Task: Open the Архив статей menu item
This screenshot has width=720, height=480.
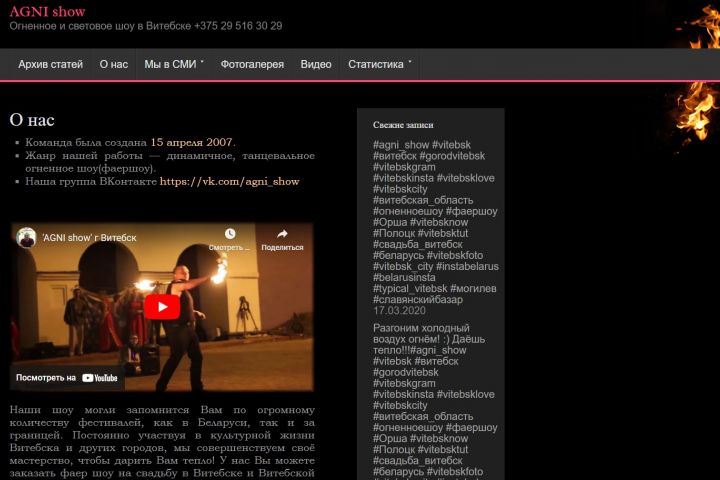Action: pos(51,64)
